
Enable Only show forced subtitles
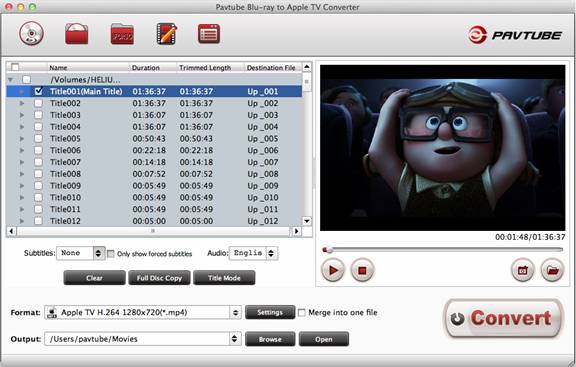pos(111,253)
